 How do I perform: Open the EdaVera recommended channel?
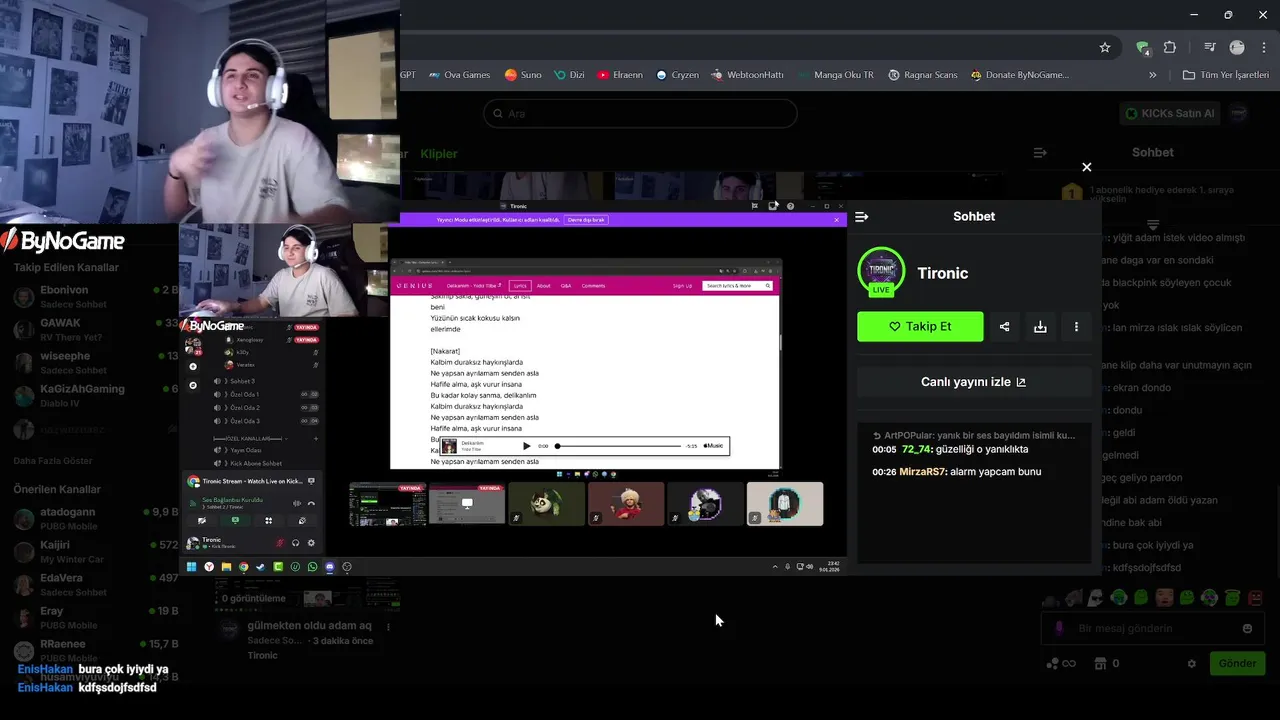pos(96,584)
